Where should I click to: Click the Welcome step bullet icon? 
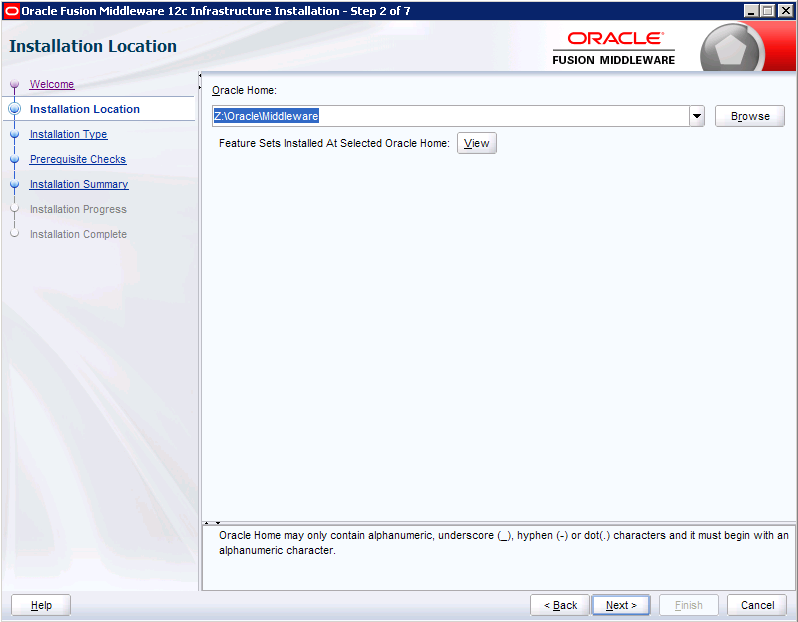point(15,84)
